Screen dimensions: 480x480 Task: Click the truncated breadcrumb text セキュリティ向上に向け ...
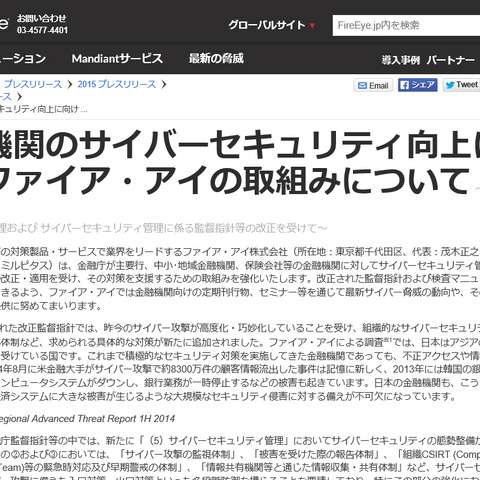pyautogui.click(x=43, y=109)
